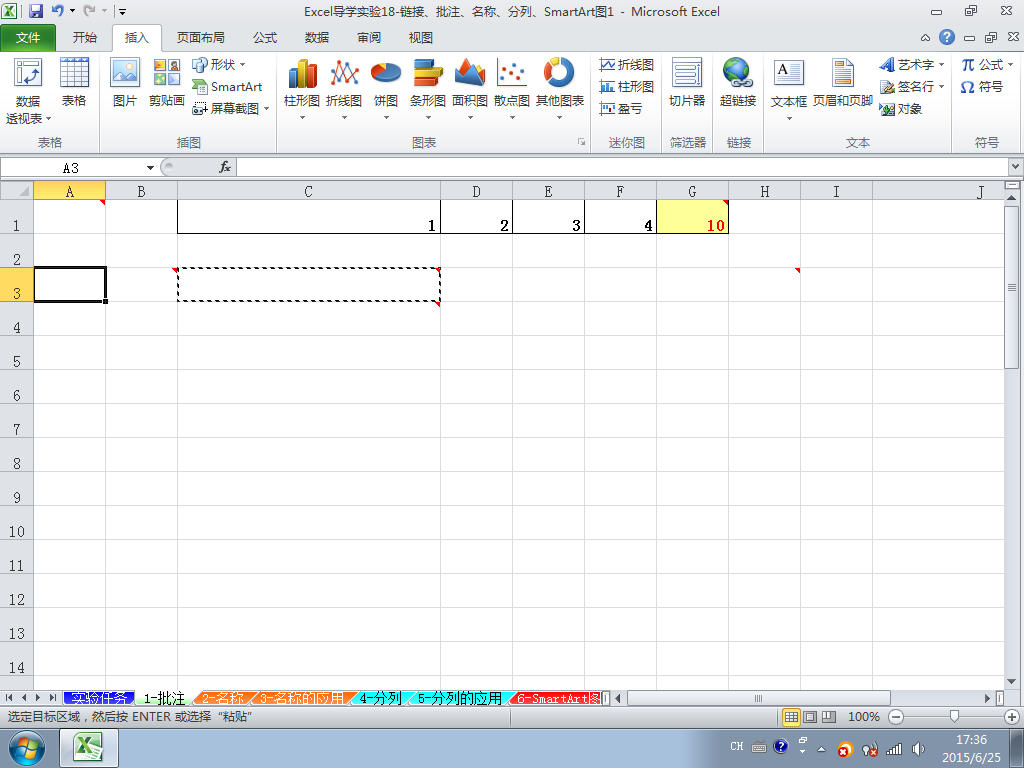1024x768 pixels.
Task: Switch to Data (数据) ribbon tab
Action: [x=317, y=38]
